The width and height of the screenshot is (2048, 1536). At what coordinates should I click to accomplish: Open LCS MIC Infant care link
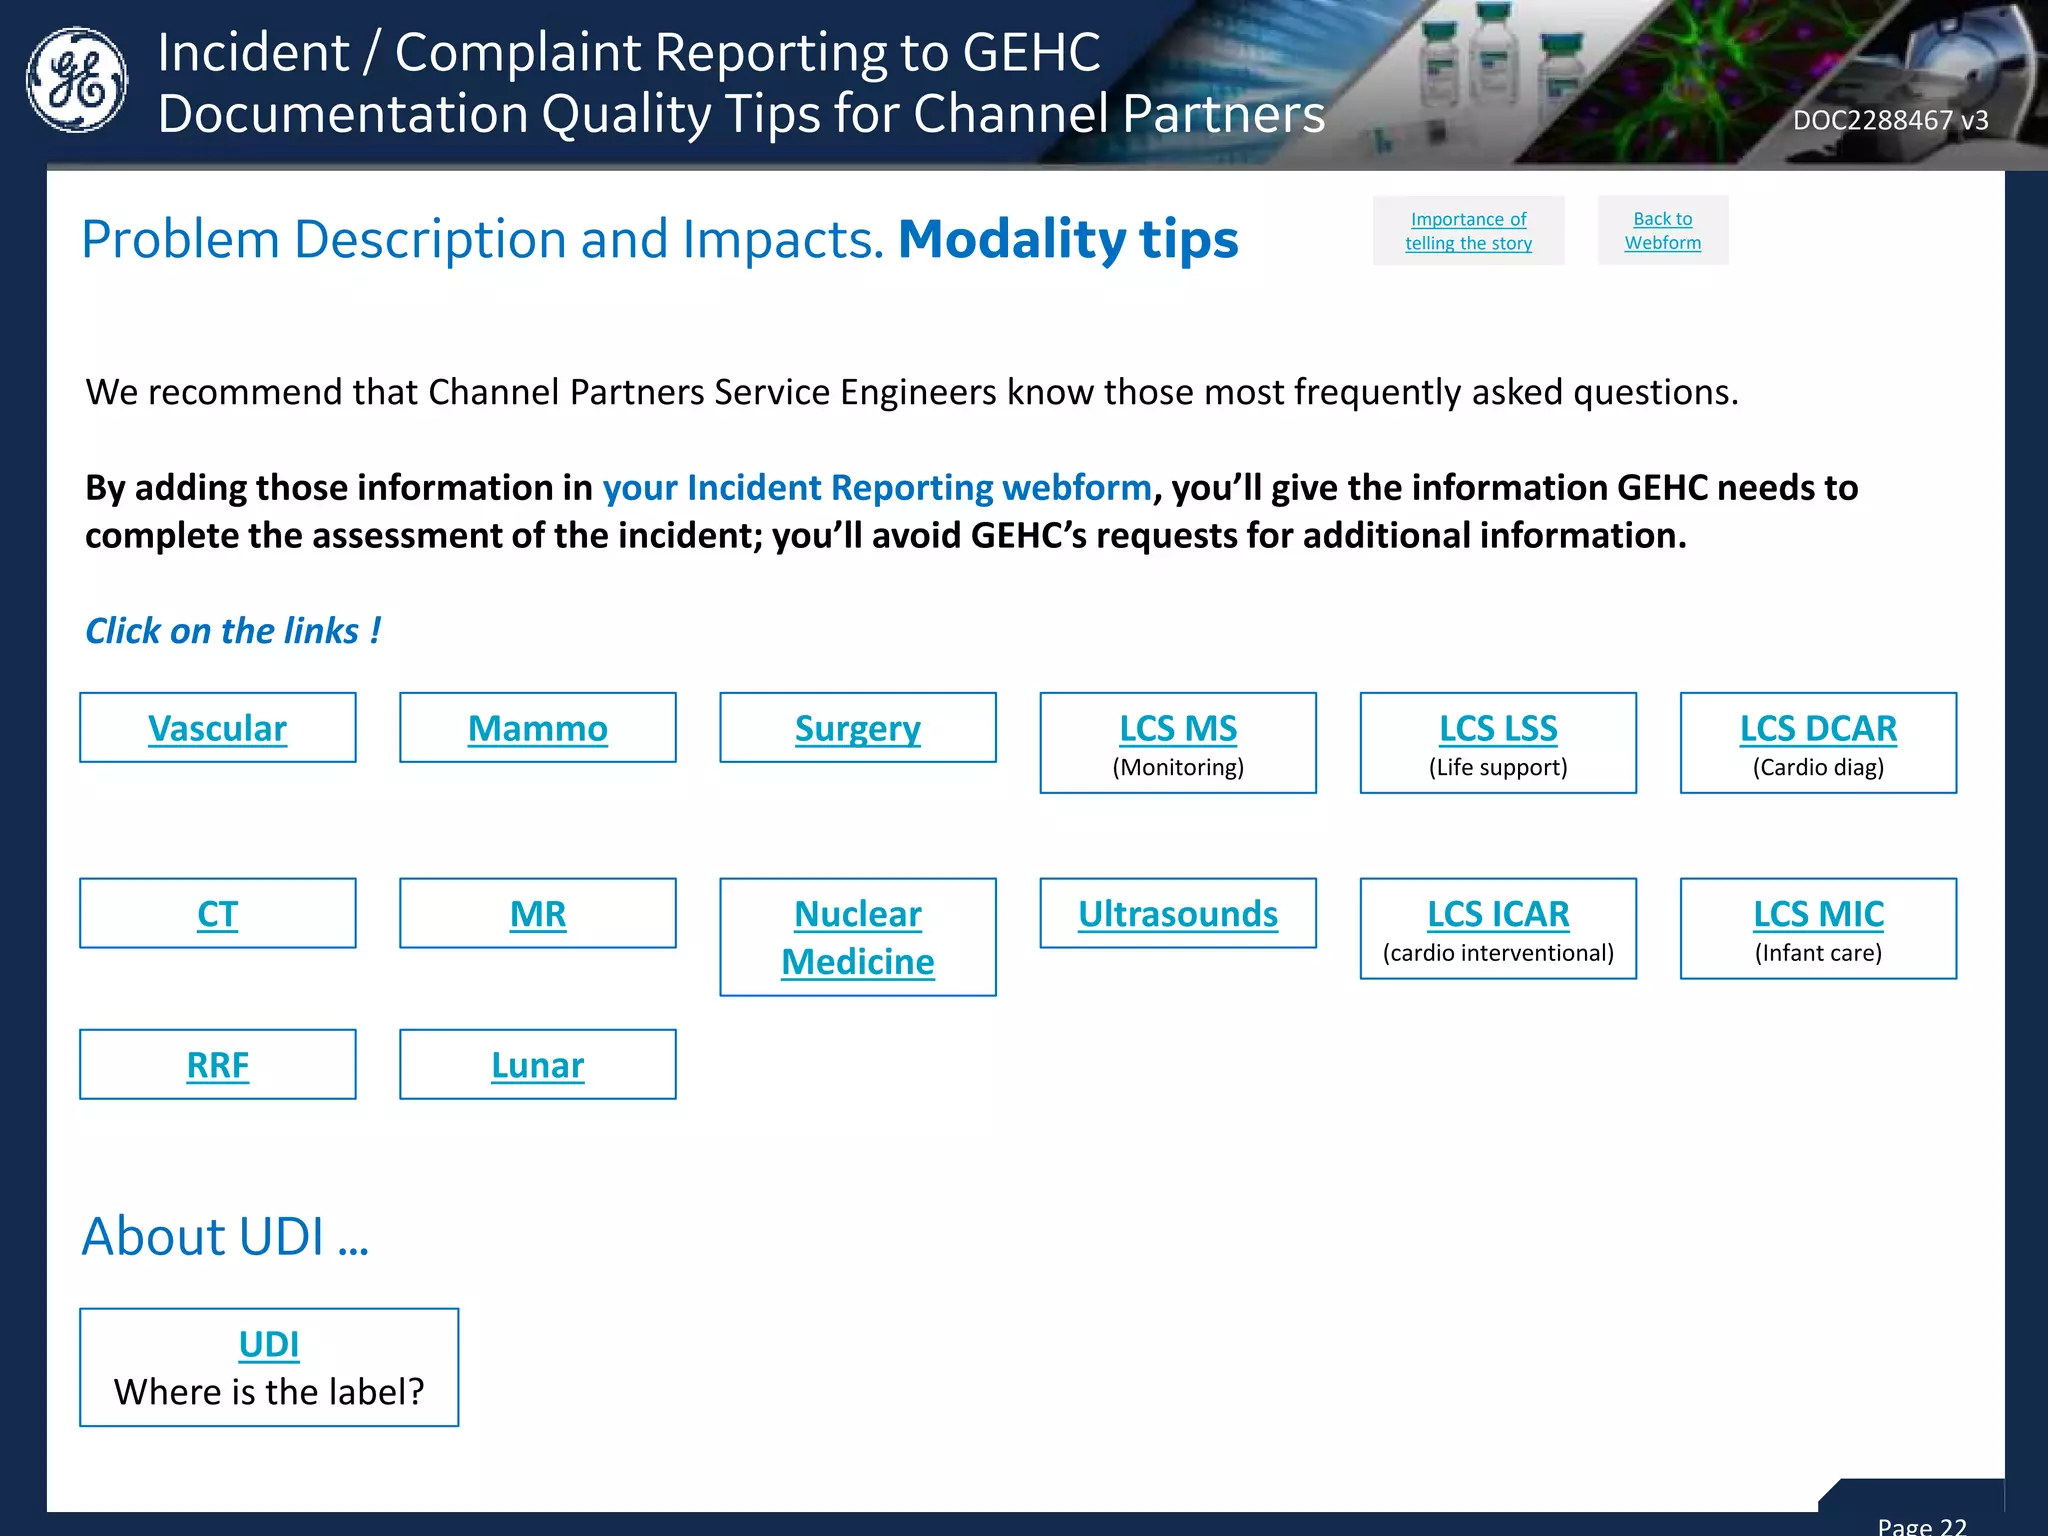1817,915
